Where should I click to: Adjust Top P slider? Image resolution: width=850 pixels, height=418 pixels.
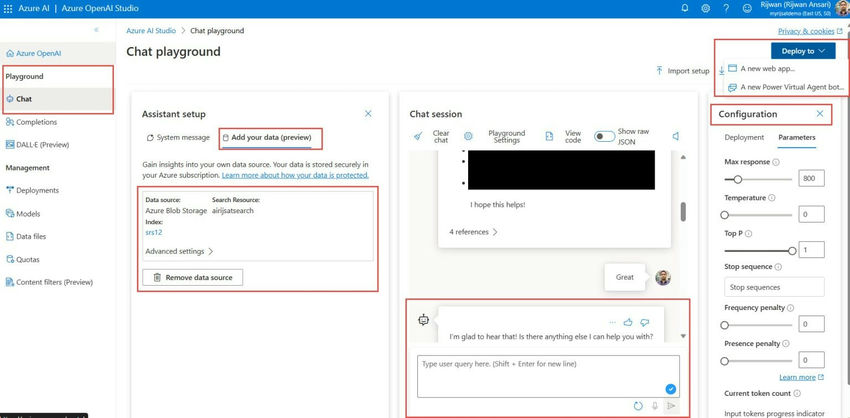click(x=759, y=250)
